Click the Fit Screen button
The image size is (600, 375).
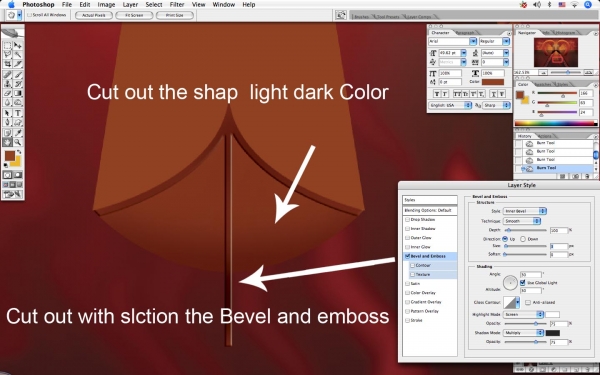coord(134,15)
